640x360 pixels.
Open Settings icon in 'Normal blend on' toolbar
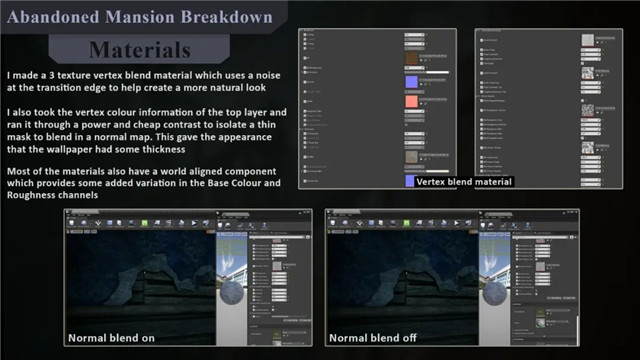(131, 223)
